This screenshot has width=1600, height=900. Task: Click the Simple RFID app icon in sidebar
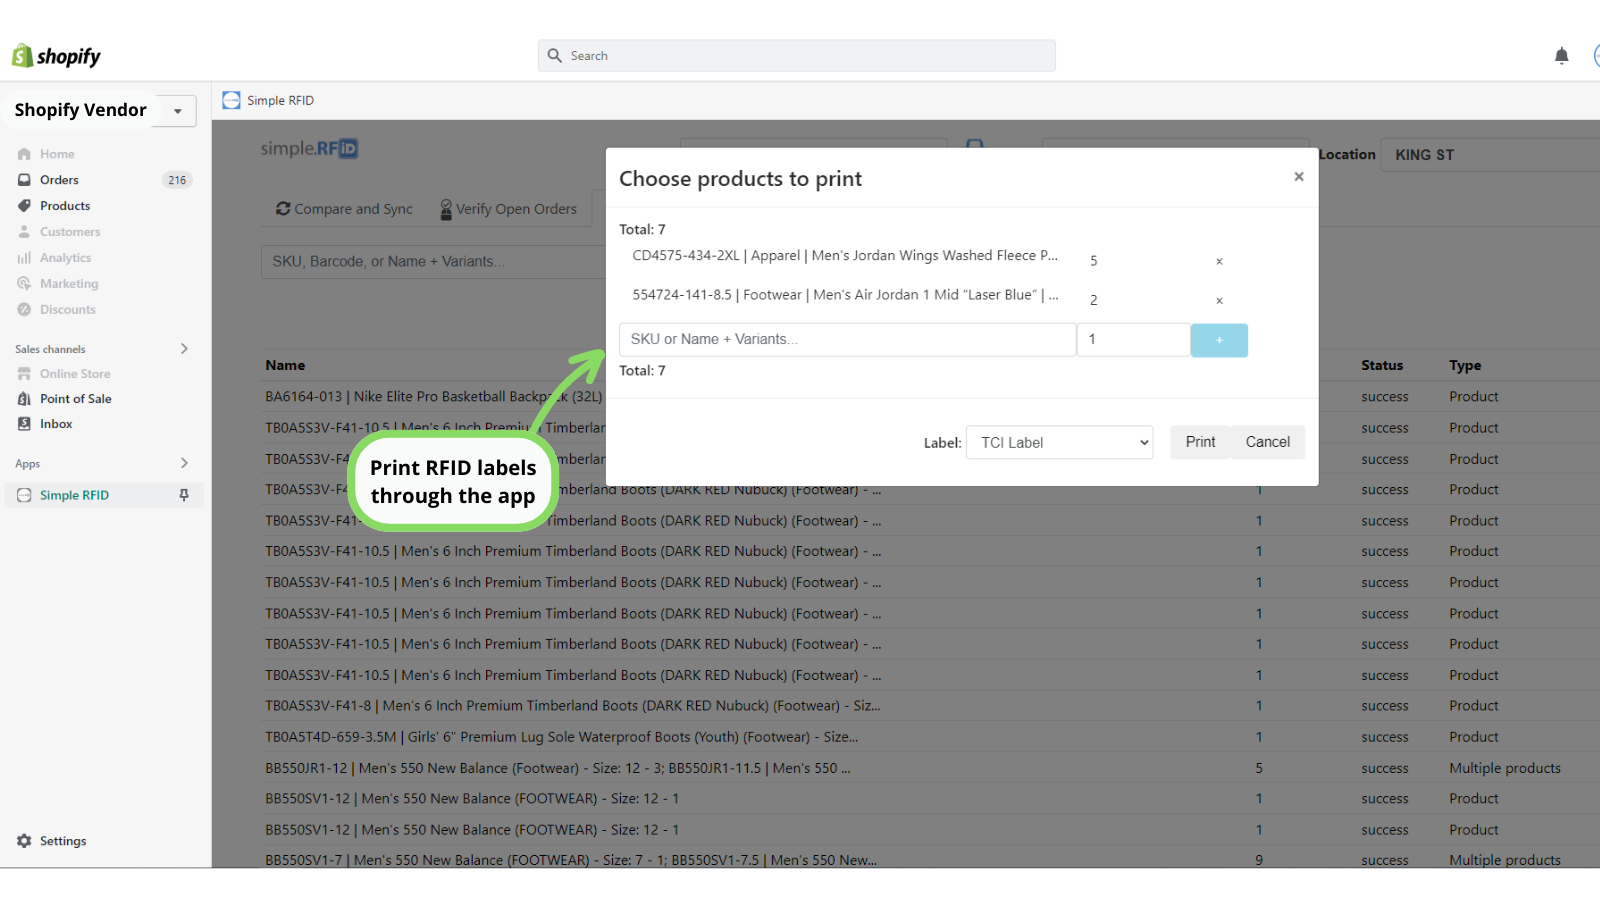[24, 495]
